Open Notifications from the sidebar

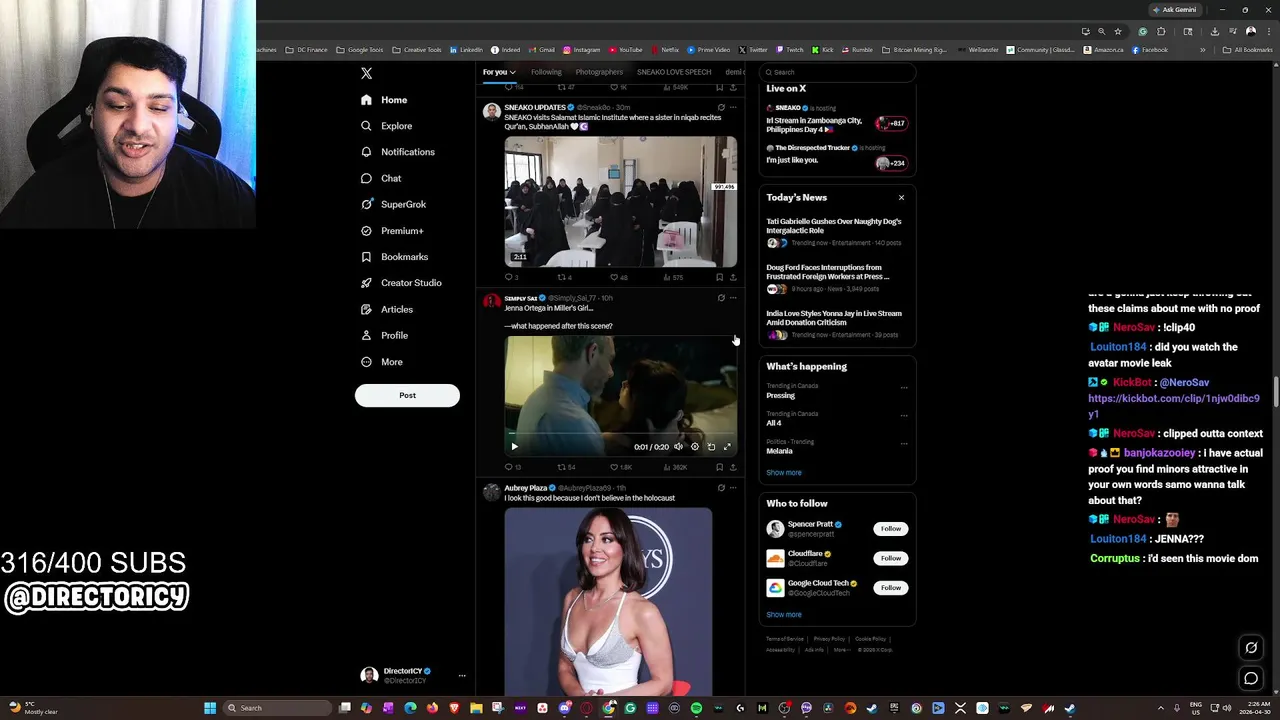coord(397,152)
